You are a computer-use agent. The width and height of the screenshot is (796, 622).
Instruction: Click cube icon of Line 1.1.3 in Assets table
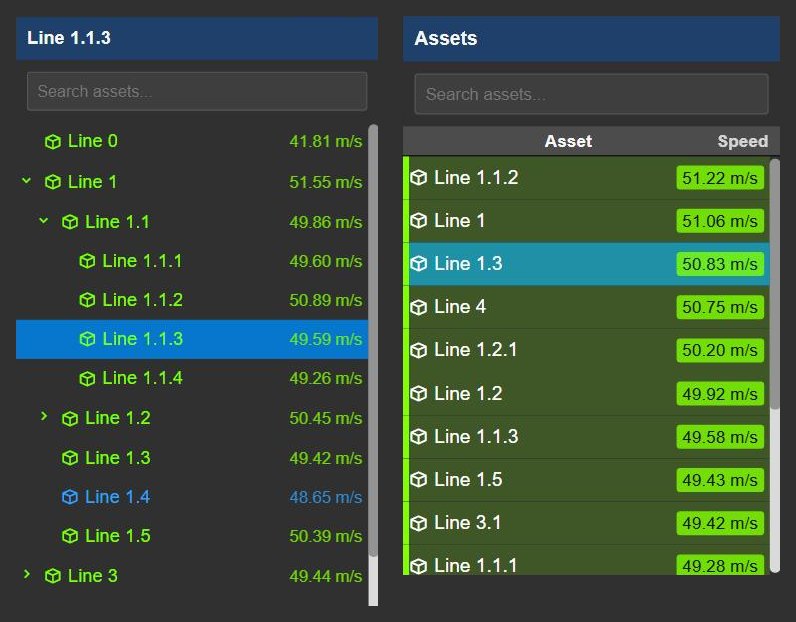coord(419,437)
